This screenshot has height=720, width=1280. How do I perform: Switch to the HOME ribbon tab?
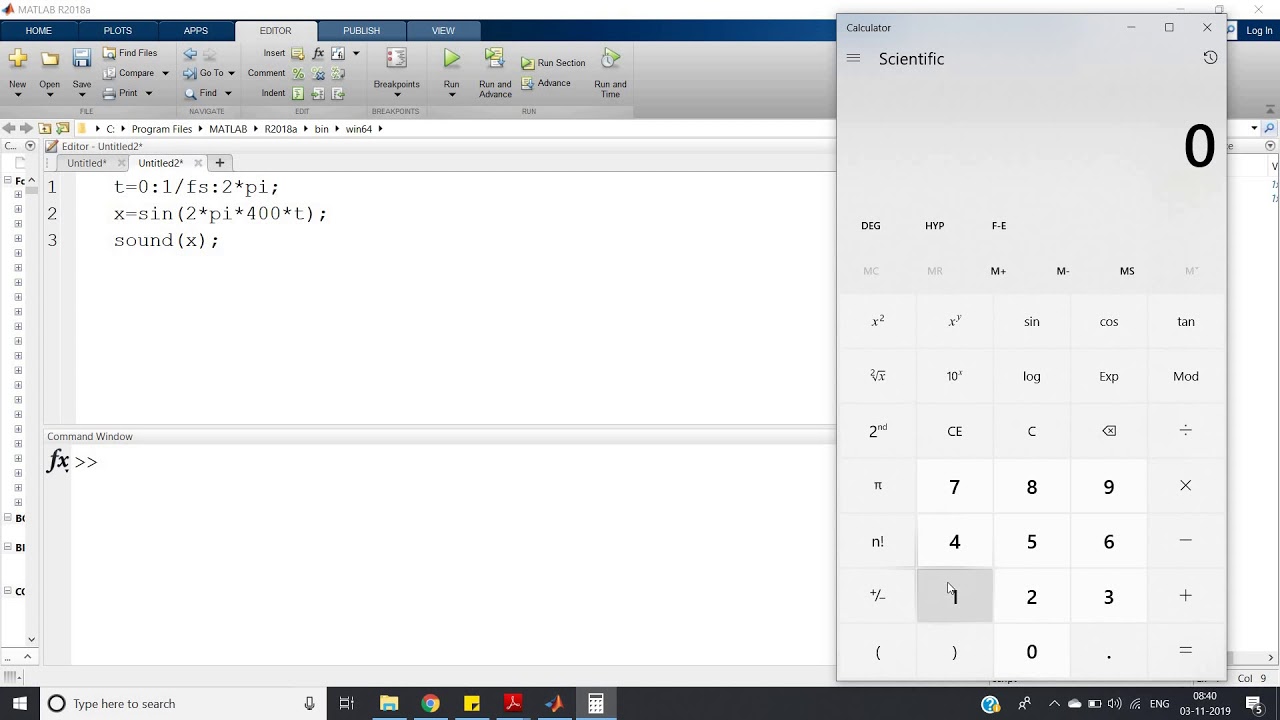[38, 31]
